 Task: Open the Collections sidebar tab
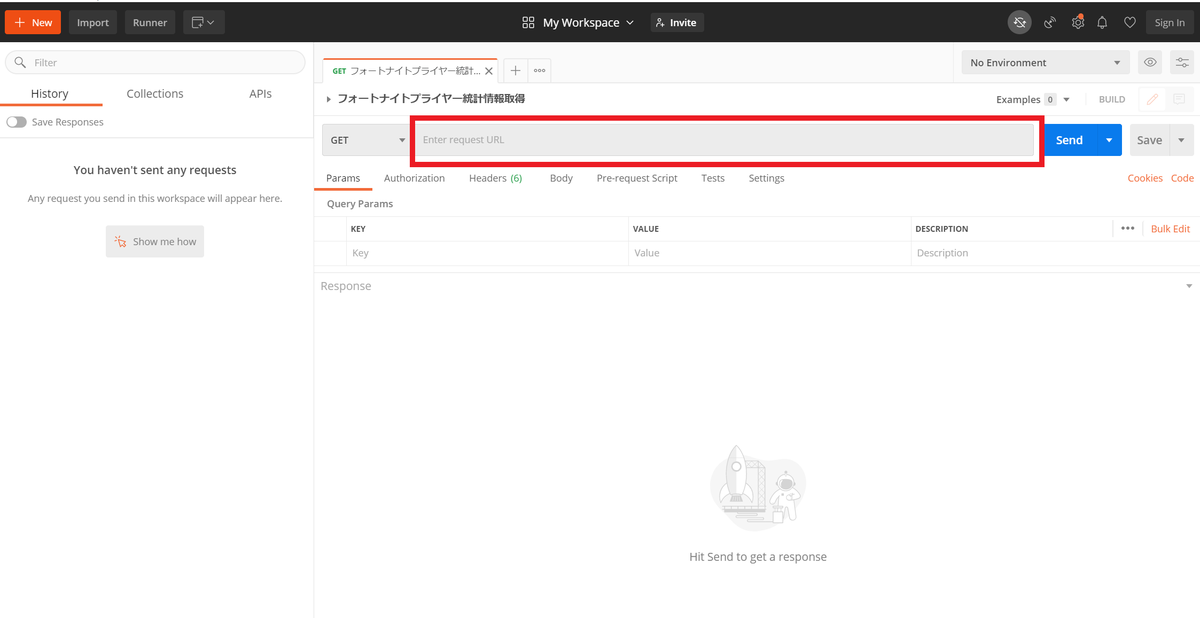point(154,93)
